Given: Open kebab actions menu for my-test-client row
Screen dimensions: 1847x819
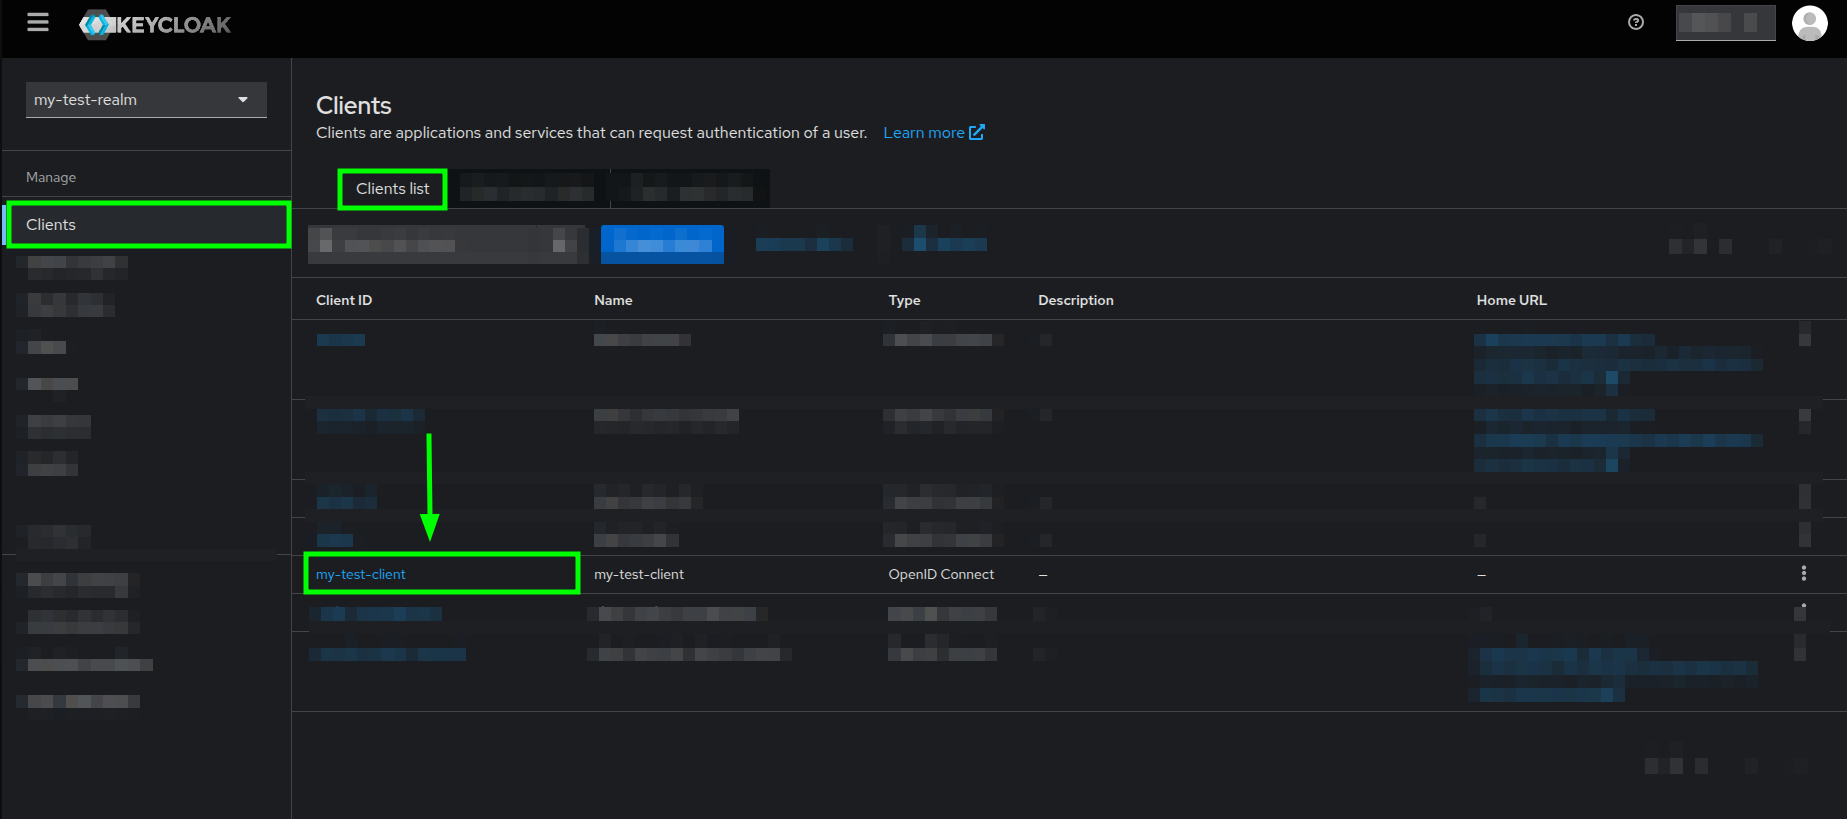Looking at the screenshot, I should (x=1803, y=573).
